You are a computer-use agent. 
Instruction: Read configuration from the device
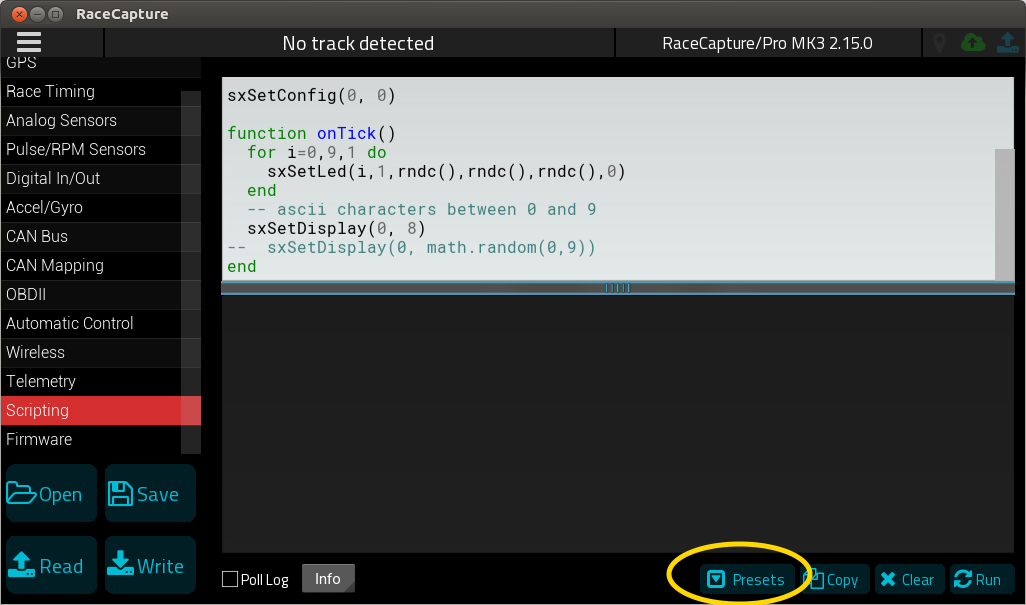tap(52, 565)
